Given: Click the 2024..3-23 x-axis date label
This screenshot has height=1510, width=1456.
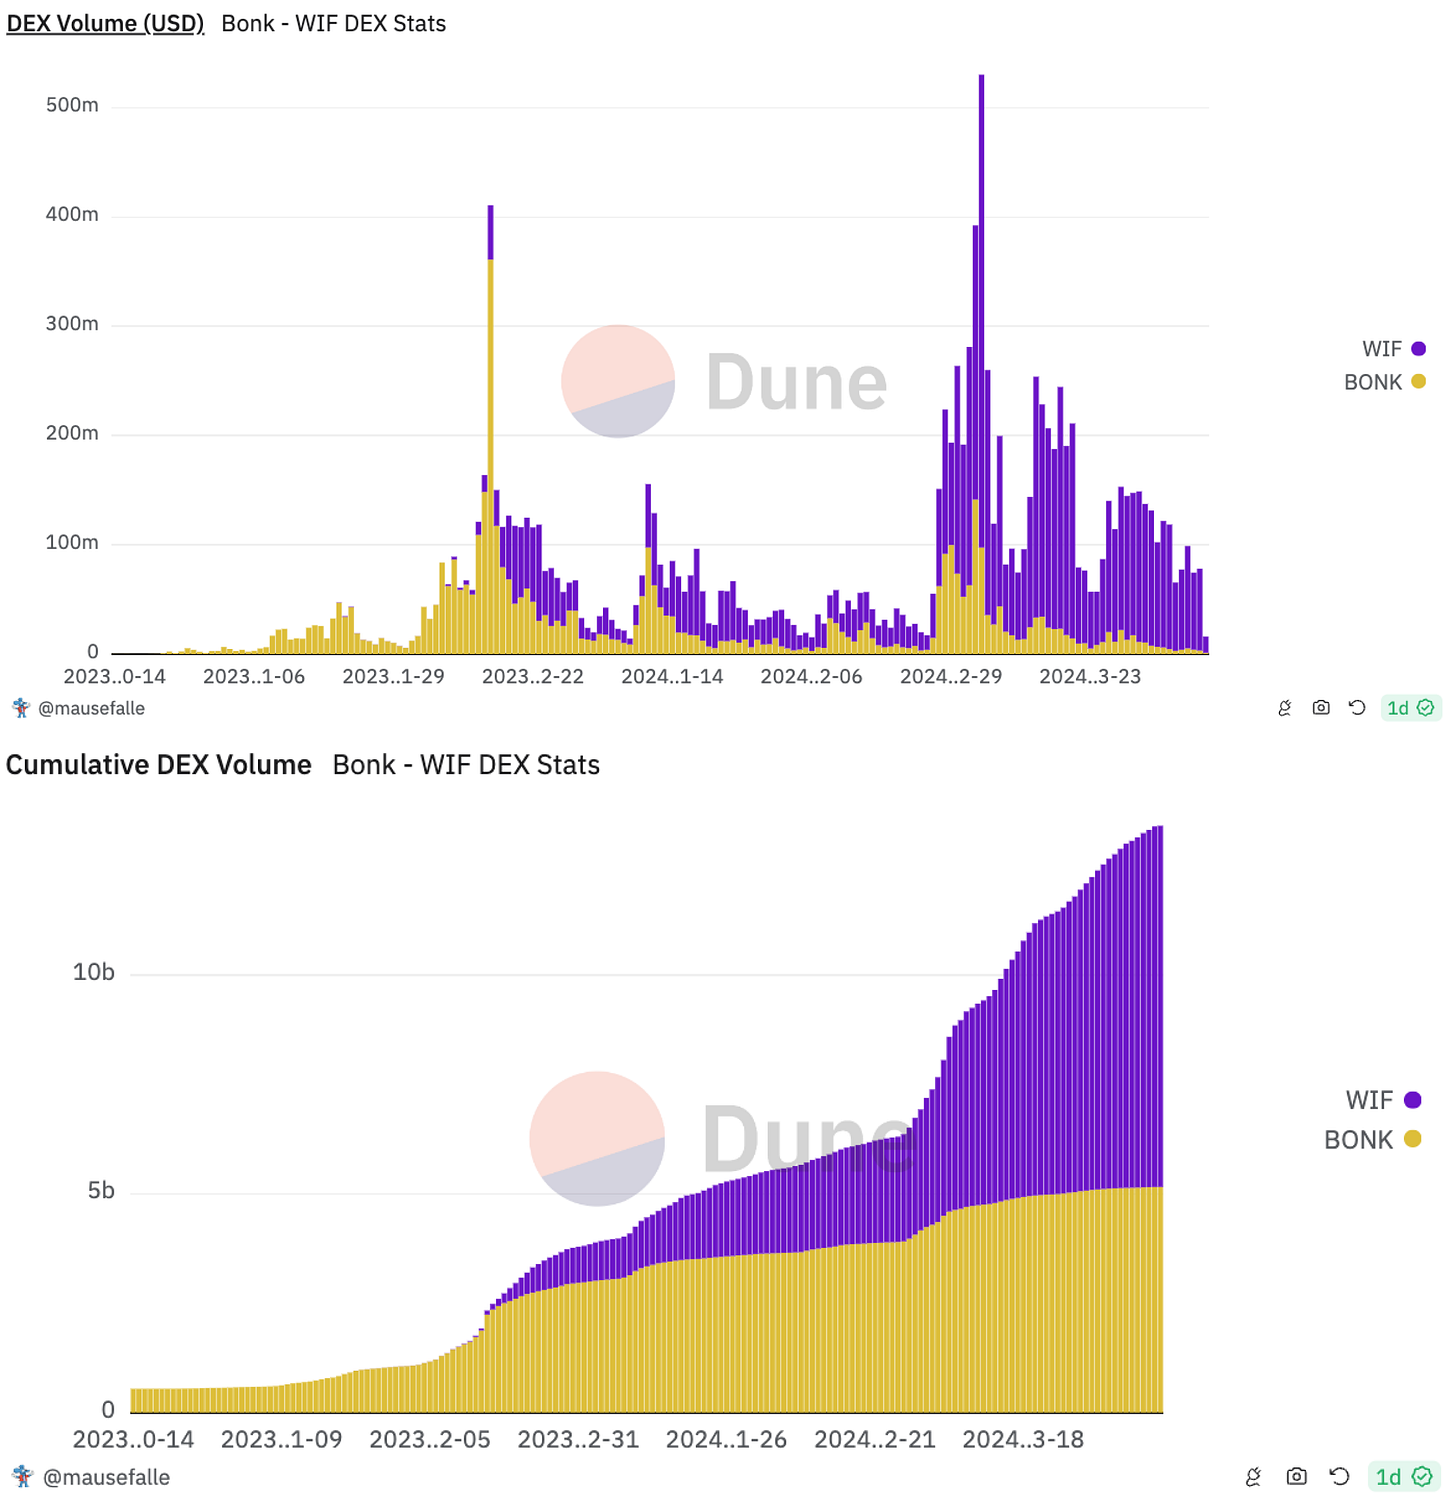Looking at the screenshot, I should pyautogui.click(x=1090, y=677).
